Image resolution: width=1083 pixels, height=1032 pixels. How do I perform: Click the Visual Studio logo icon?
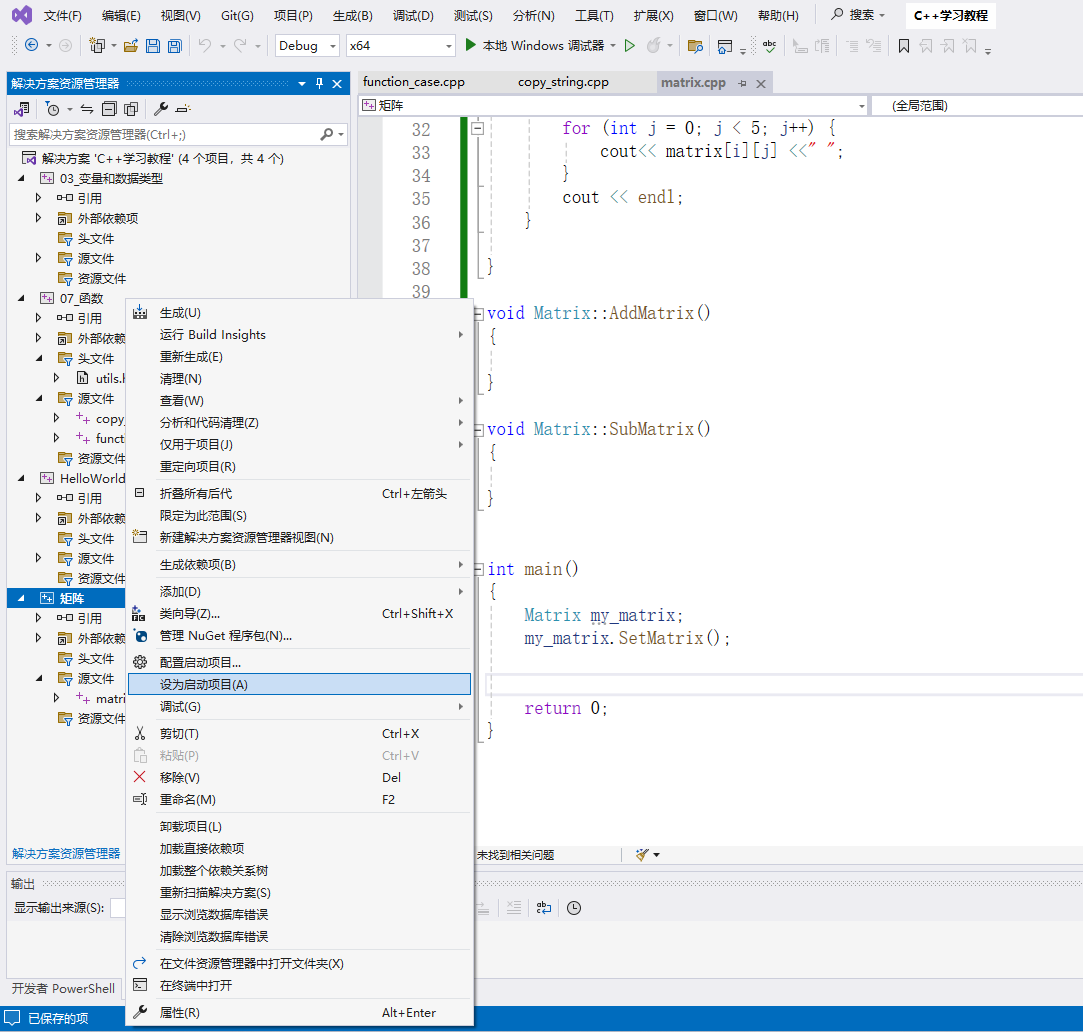click(22, 15)
